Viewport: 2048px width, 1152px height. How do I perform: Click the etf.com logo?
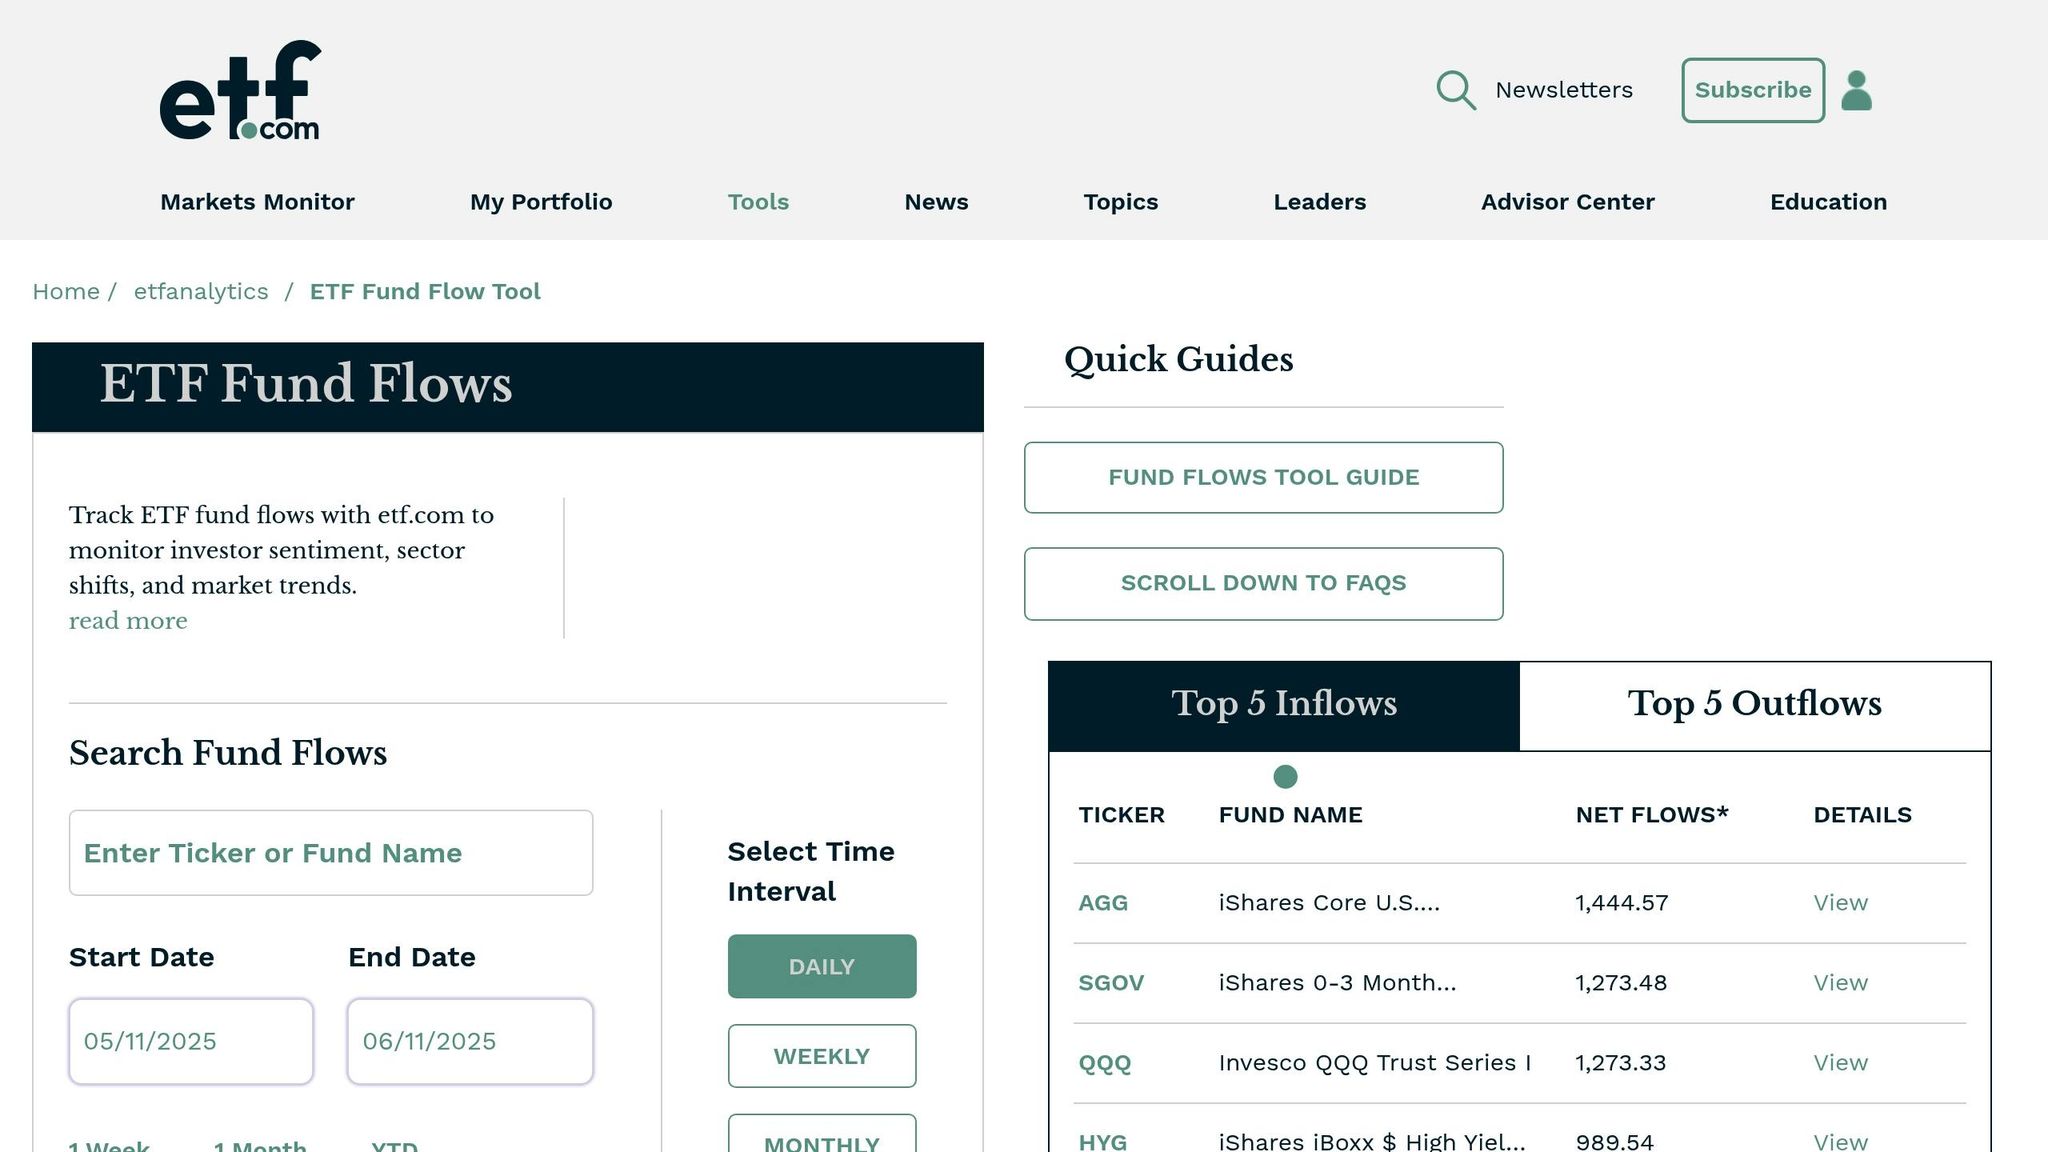[x=240, y=90]
